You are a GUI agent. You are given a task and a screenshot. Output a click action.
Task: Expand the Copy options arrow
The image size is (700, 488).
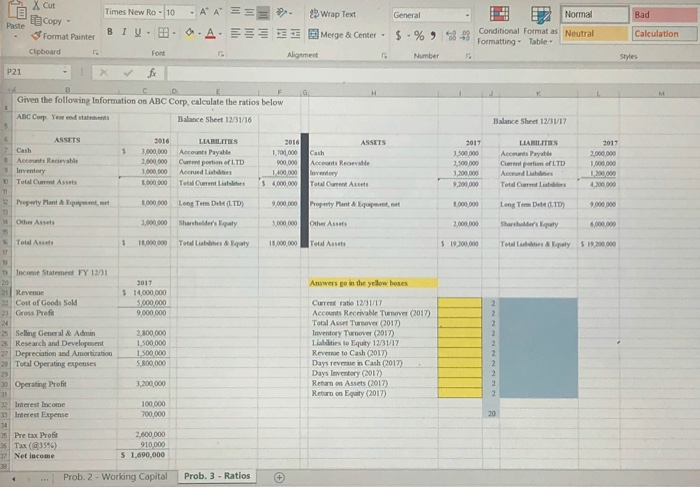coord(68,21)
